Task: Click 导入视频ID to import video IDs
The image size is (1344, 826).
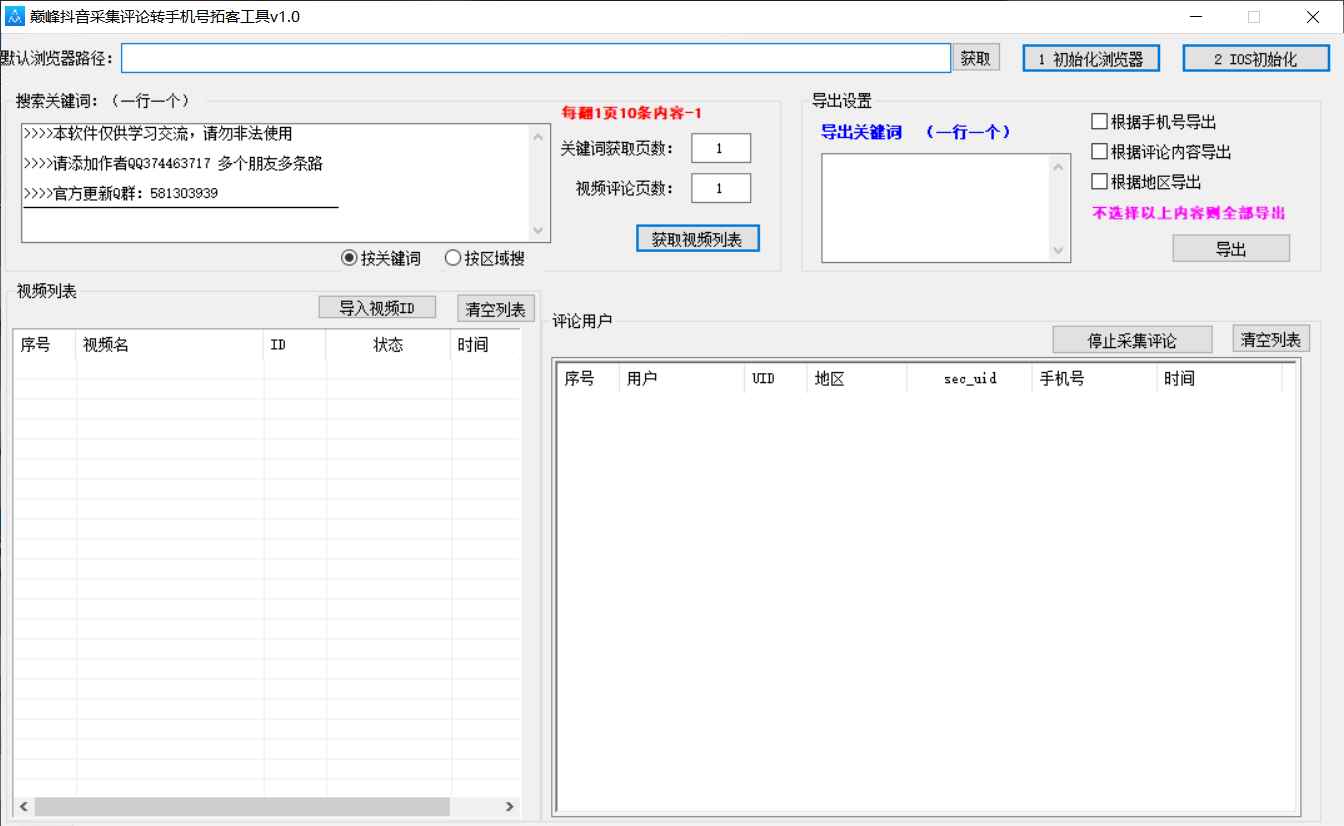Action: [x=377, y=306]
